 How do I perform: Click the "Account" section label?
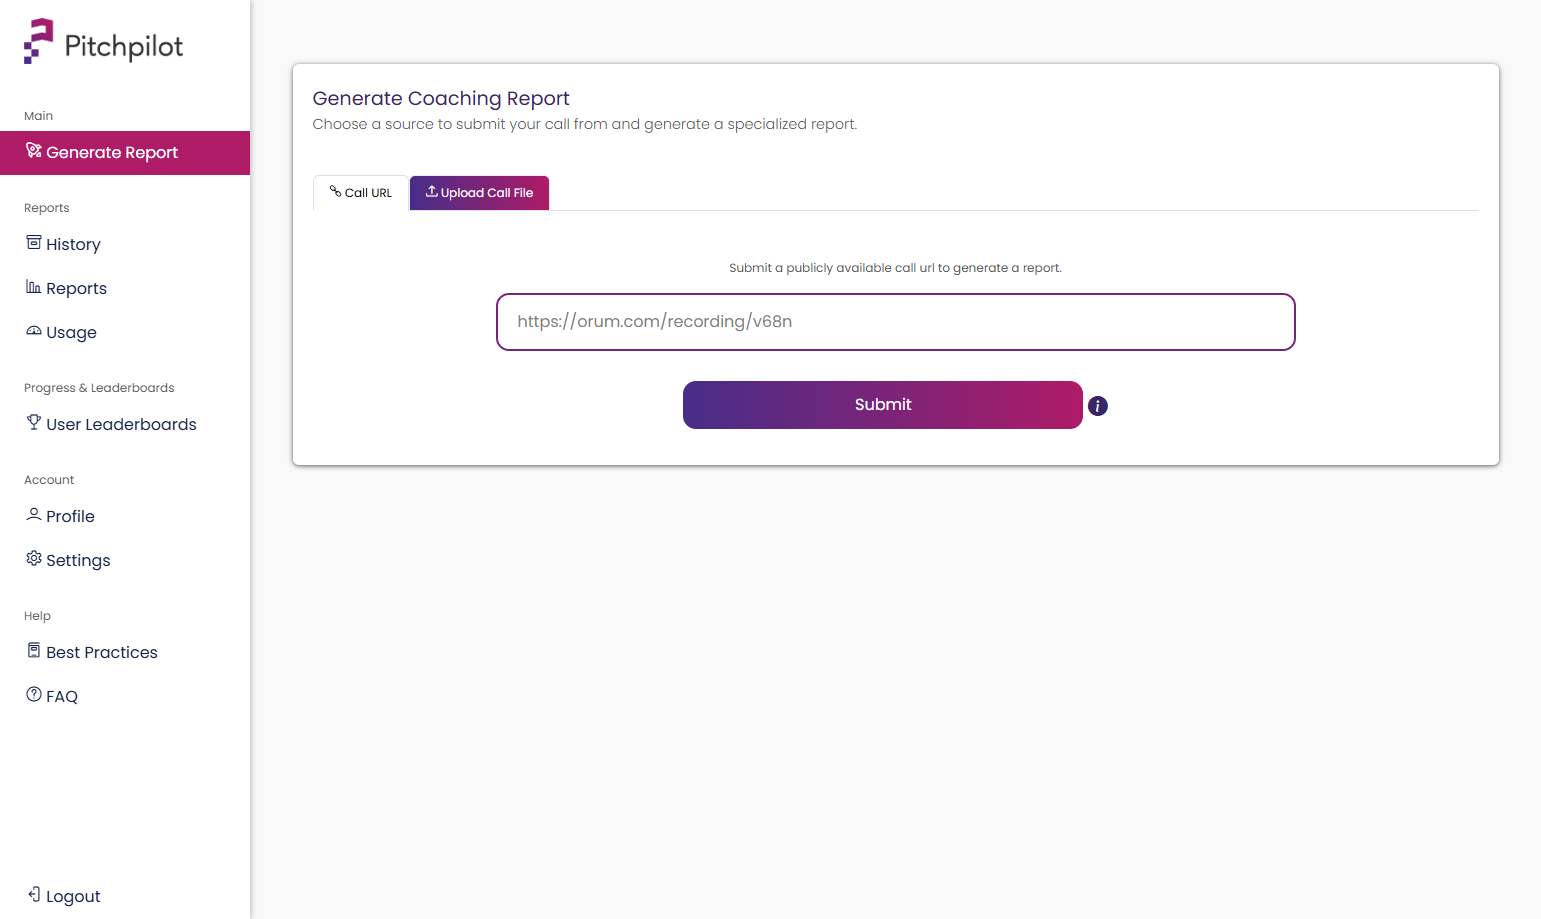coord(49,480)
